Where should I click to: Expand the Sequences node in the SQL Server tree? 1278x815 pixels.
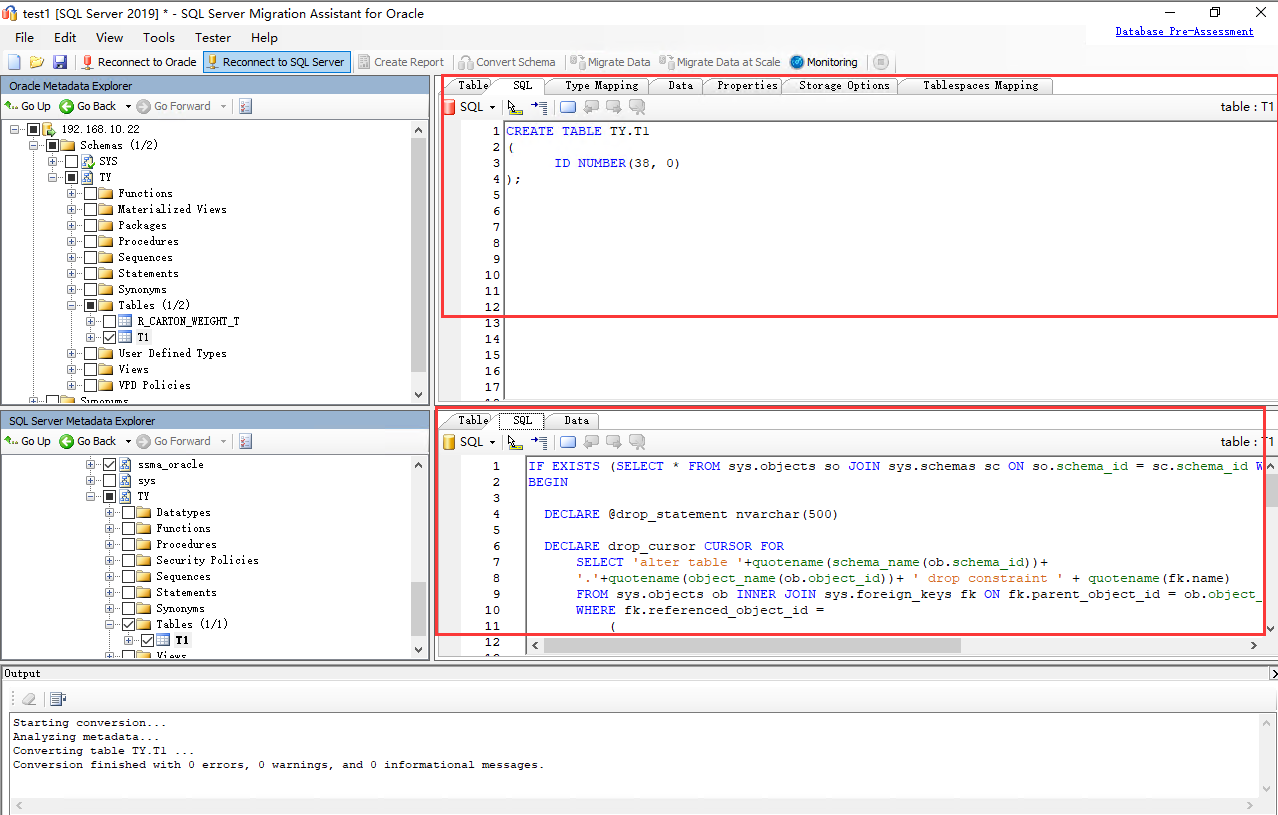110,576
